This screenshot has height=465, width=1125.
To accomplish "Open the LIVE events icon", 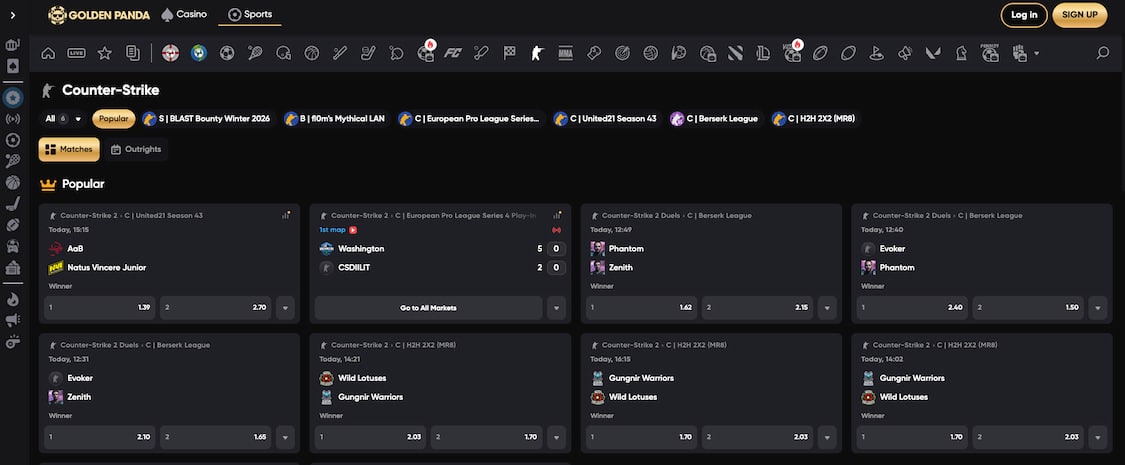I will click(x=77, y=53).
